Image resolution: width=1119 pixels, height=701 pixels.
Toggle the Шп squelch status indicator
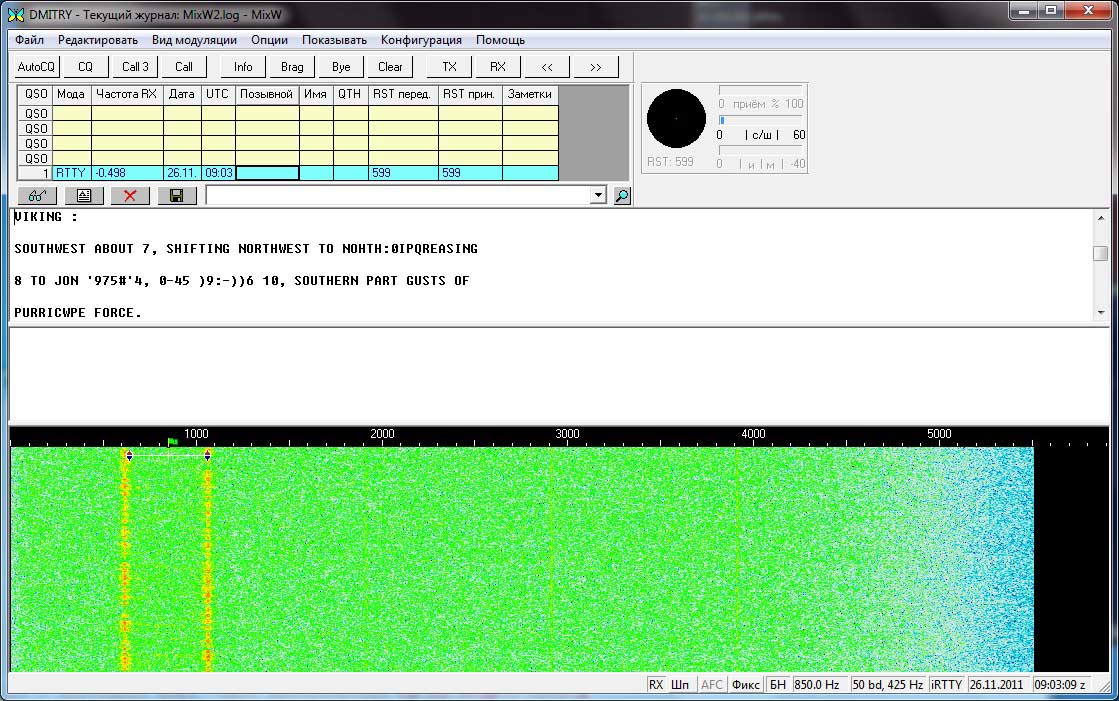pos(680,685)
